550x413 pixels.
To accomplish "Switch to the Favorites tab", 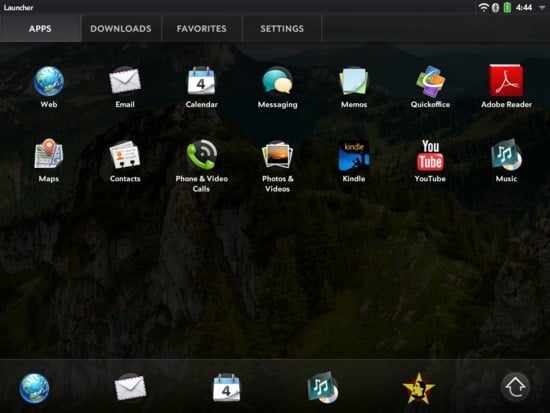I will click(202, 29).
